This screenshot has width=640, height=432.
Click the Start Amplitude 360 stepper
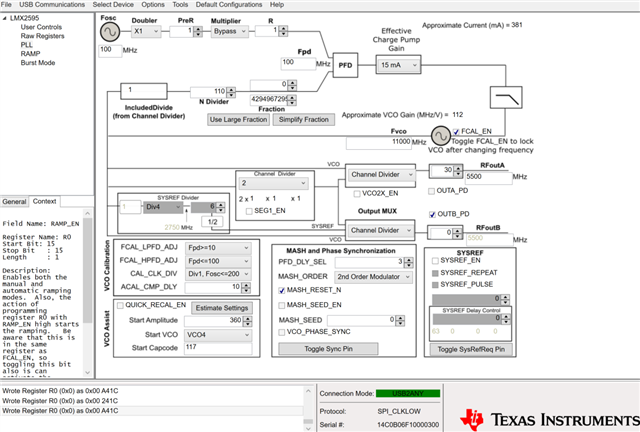[247, 321]
